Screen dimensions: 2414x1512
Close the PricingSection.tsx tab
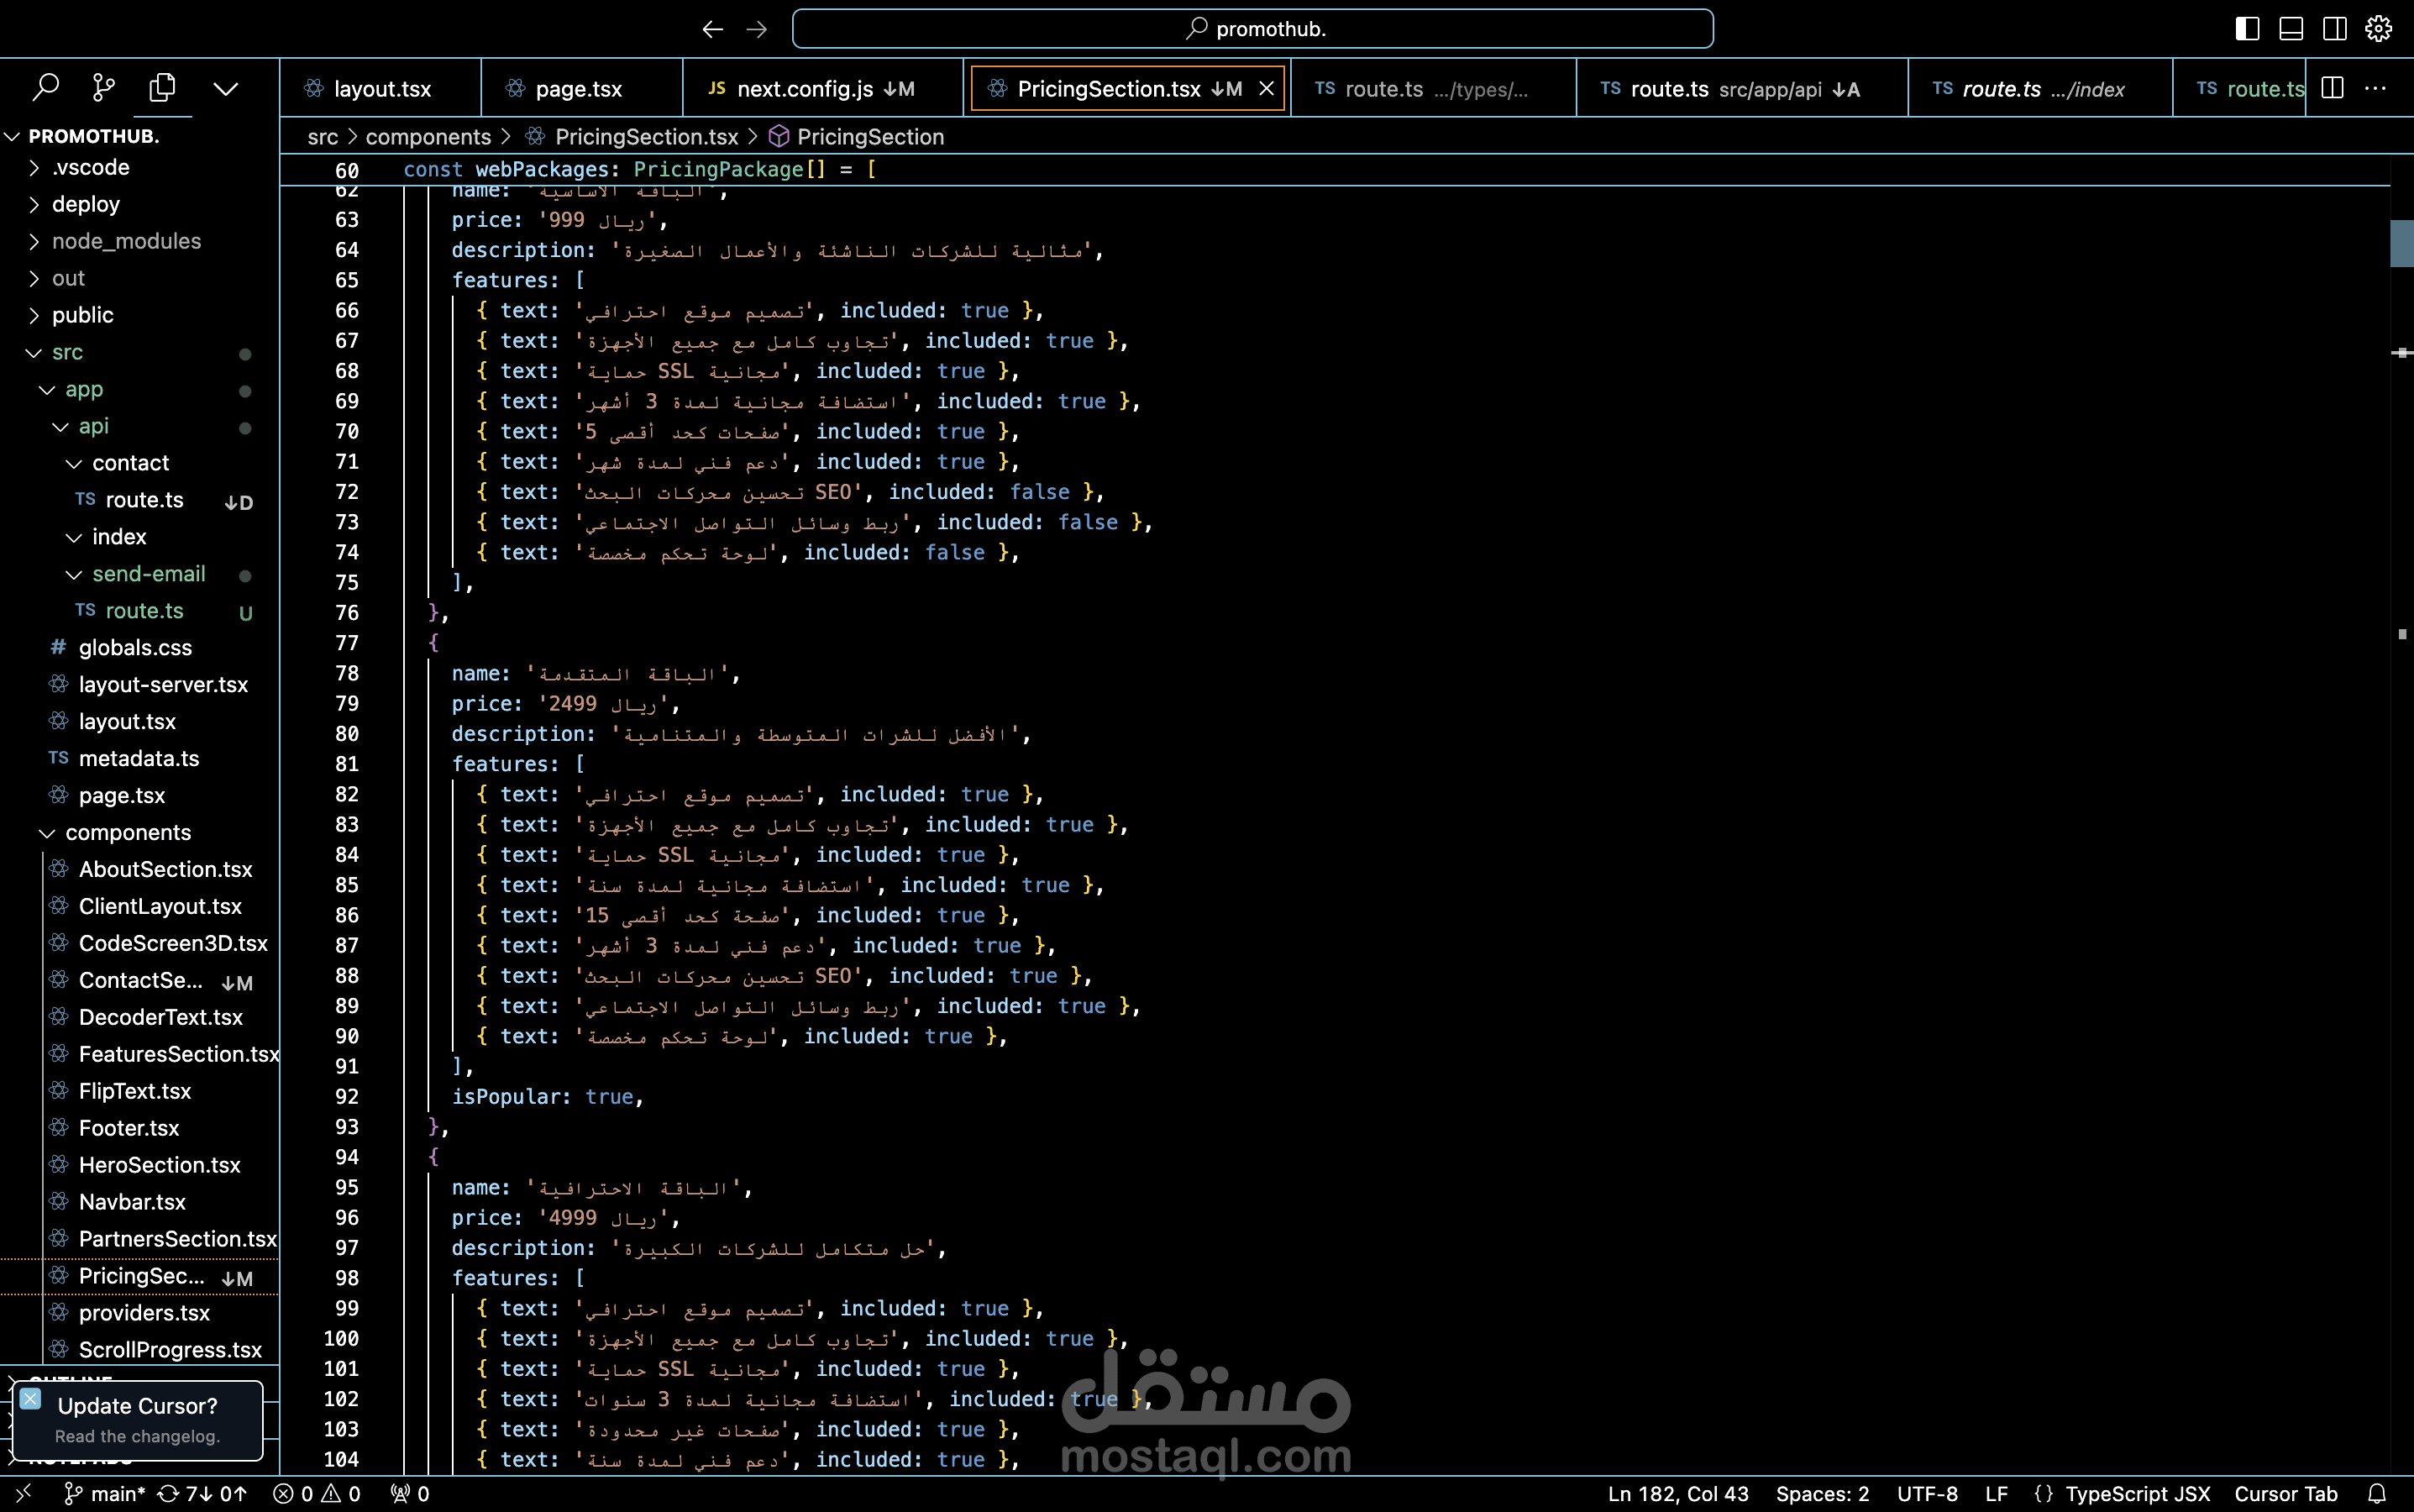[x=1266, y=89]
